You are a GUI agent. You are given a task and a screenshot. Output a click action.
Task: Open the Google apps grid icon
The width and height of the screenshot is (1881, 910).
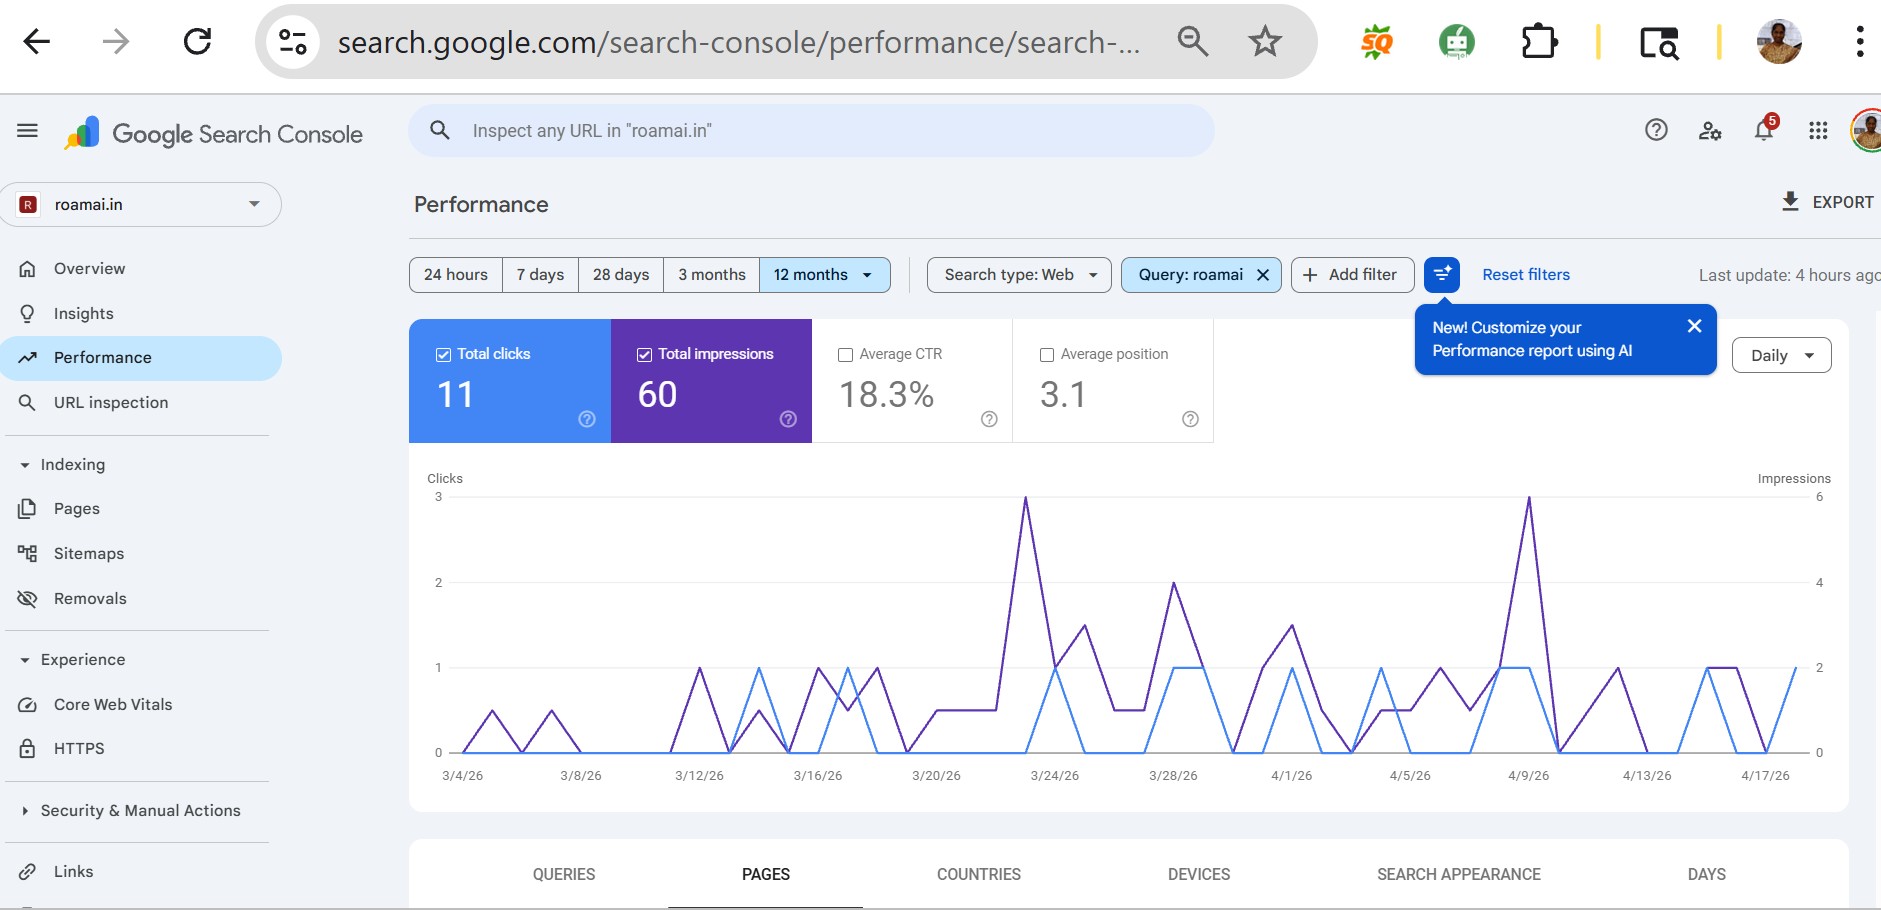click(x=1818, y=130)
